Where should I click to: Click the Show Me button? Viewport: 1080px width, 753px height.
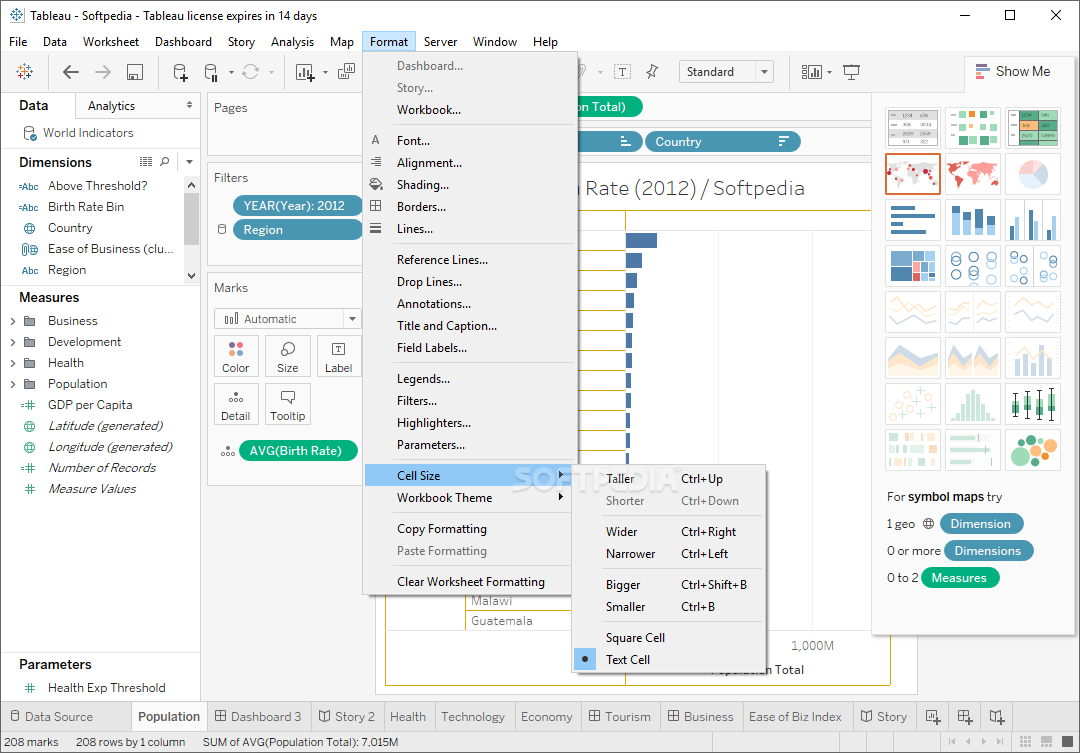1013,72
